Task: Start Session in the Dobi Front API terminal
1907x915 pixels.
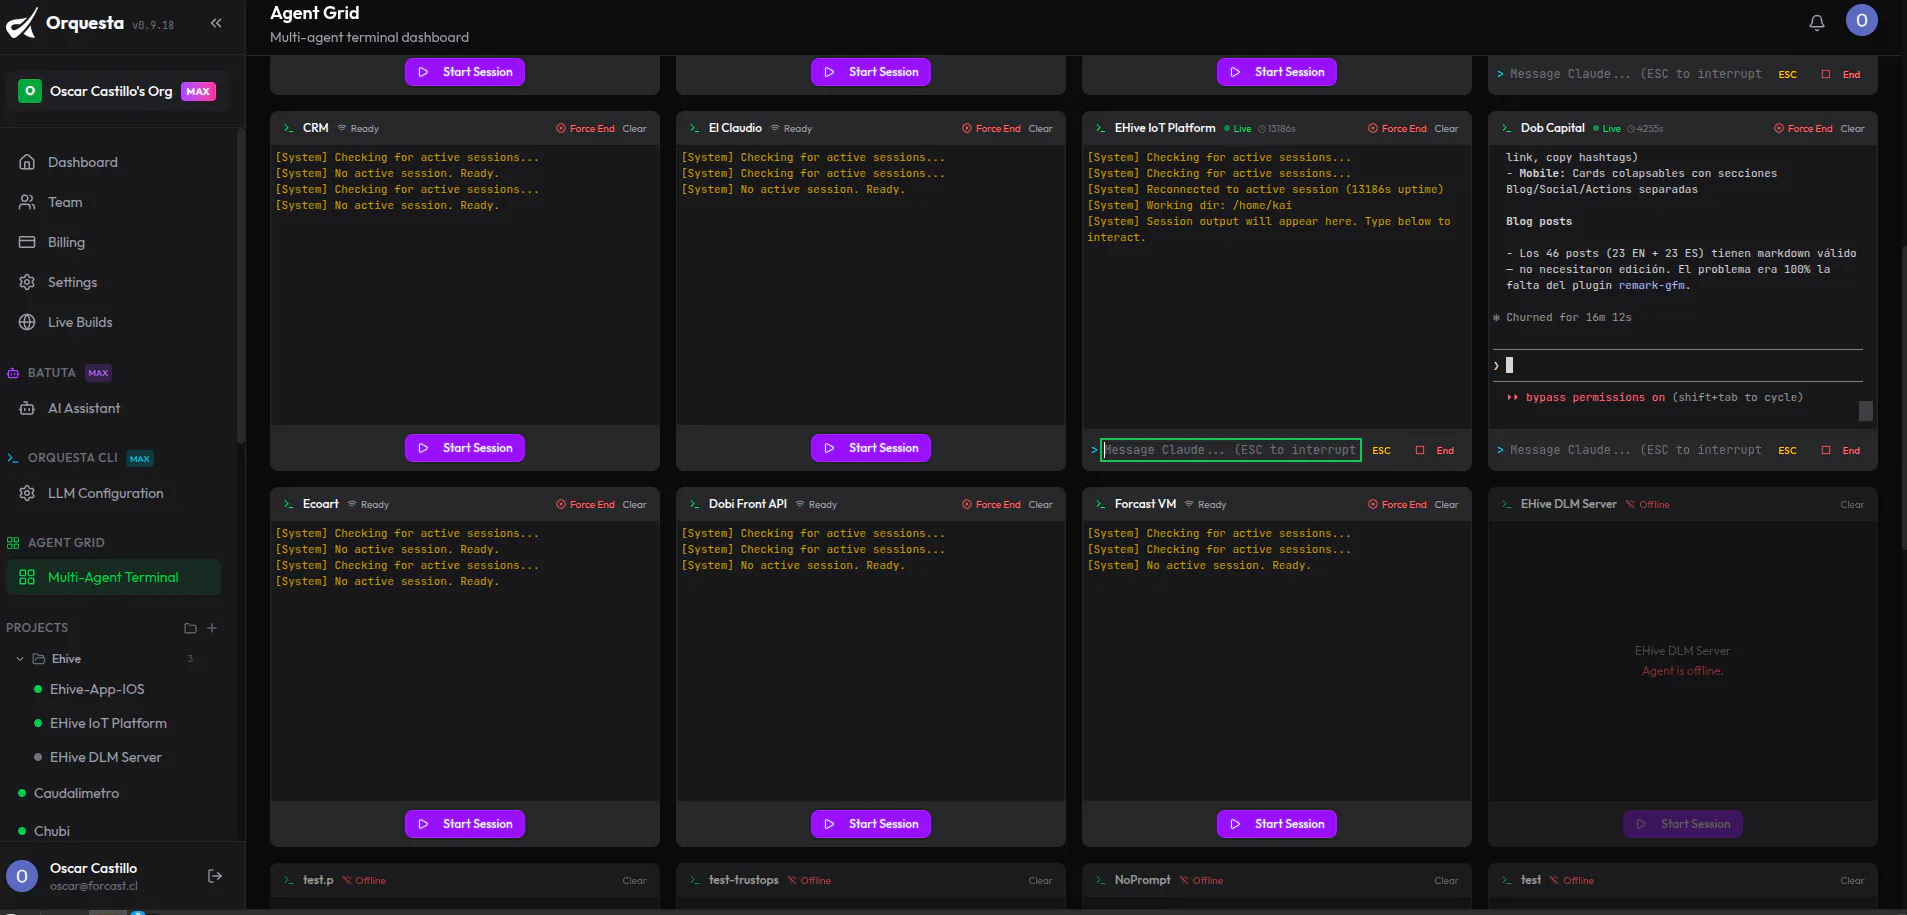Action: [x=871, y=824]
